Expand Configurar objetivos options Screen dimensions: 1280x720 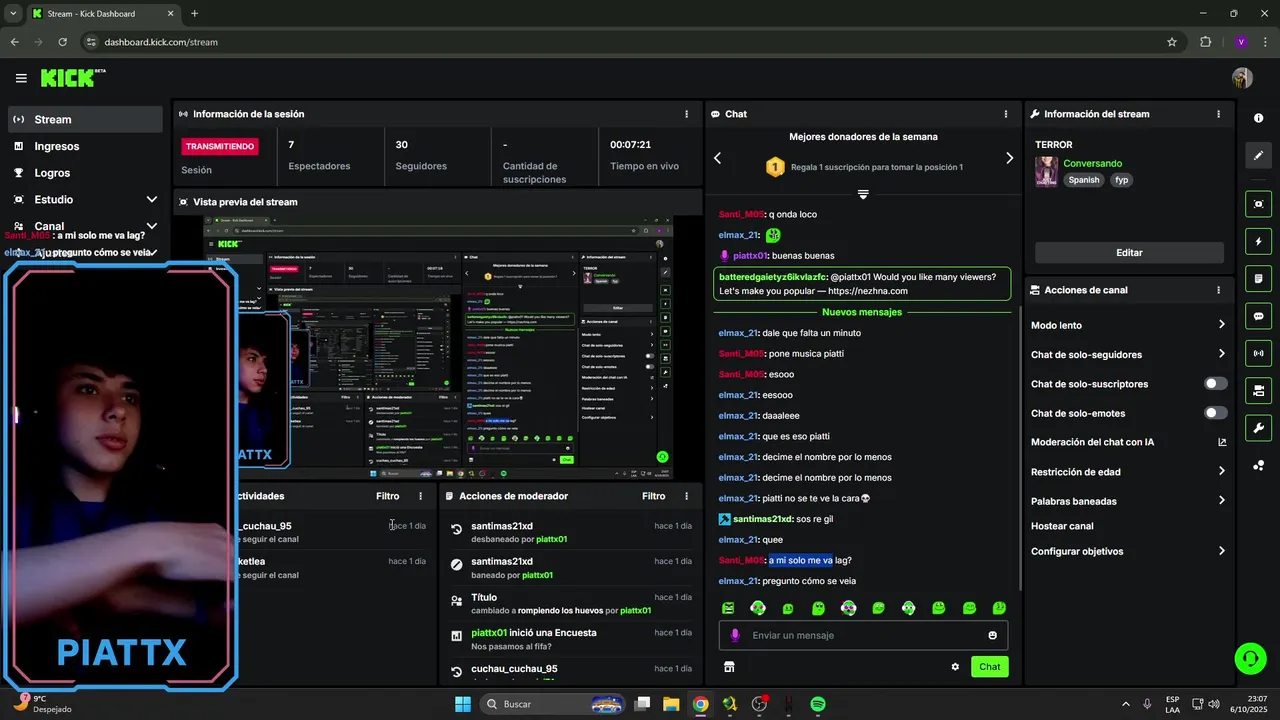point(1221,551)
